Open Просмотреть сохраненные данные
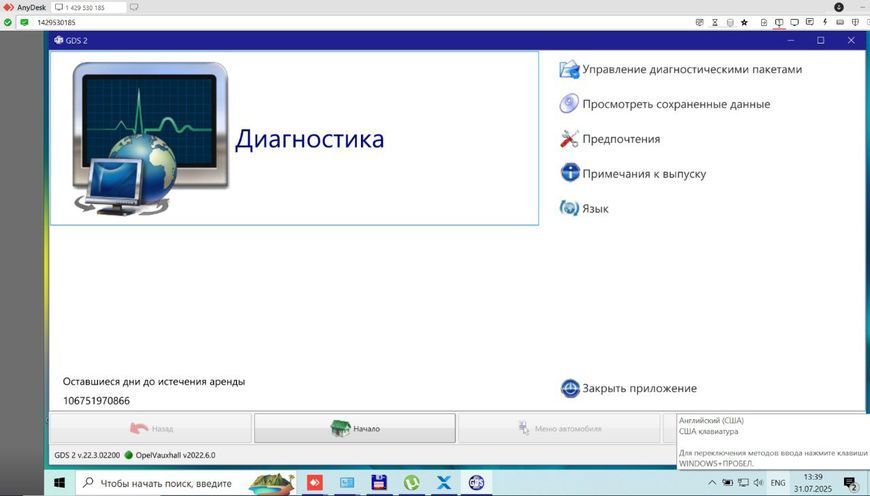Image resolution: width=870 pixels, height=496 pixels. (x=676, y=104)
